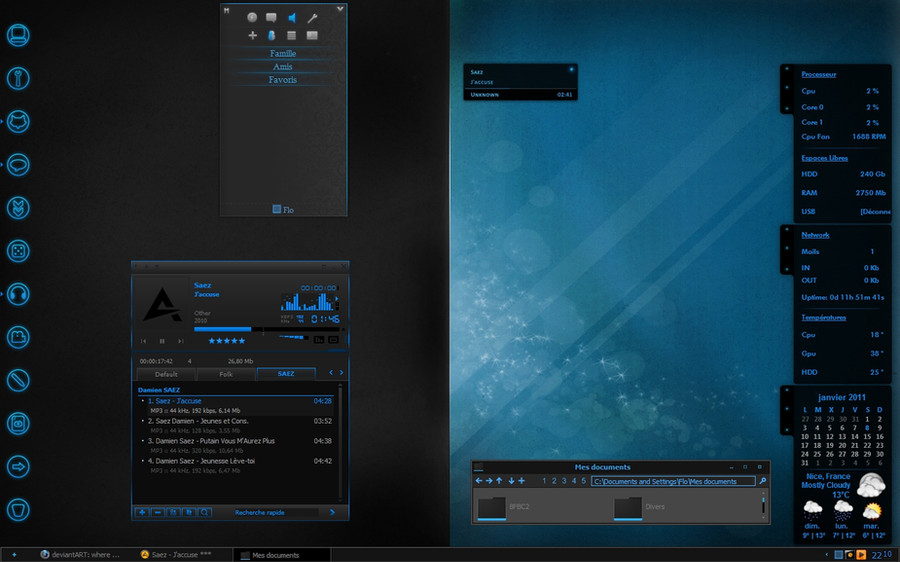Click the arrow next to Recherche rapide
Viewport: 900px width, 562px height.
[x=332, y=512]
